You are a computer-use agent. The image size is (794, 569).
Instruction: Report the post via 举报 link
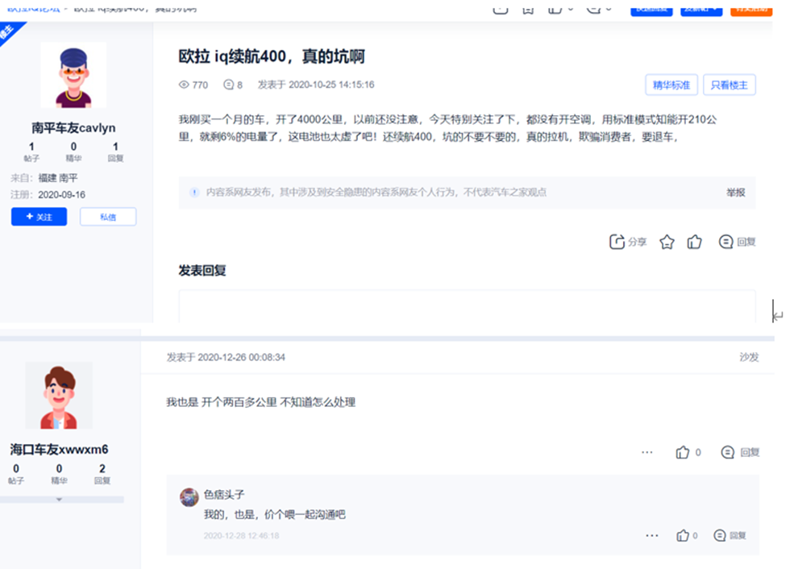coord(736,192)
